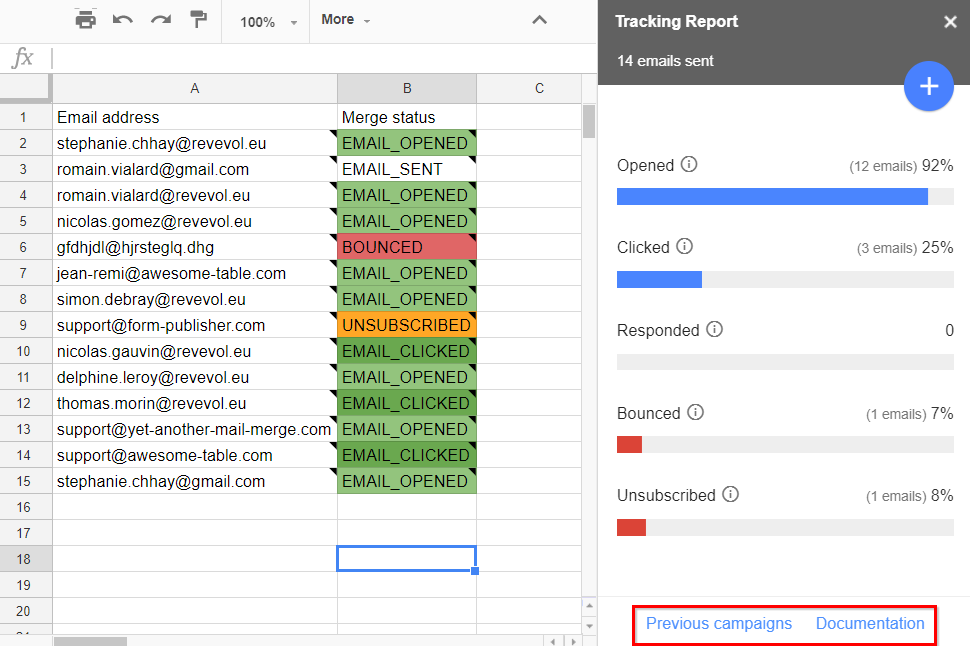This screenshot has height=646, width=970.
Task: Click the '(12 emails) 92%' value
Action: point(901,166)
